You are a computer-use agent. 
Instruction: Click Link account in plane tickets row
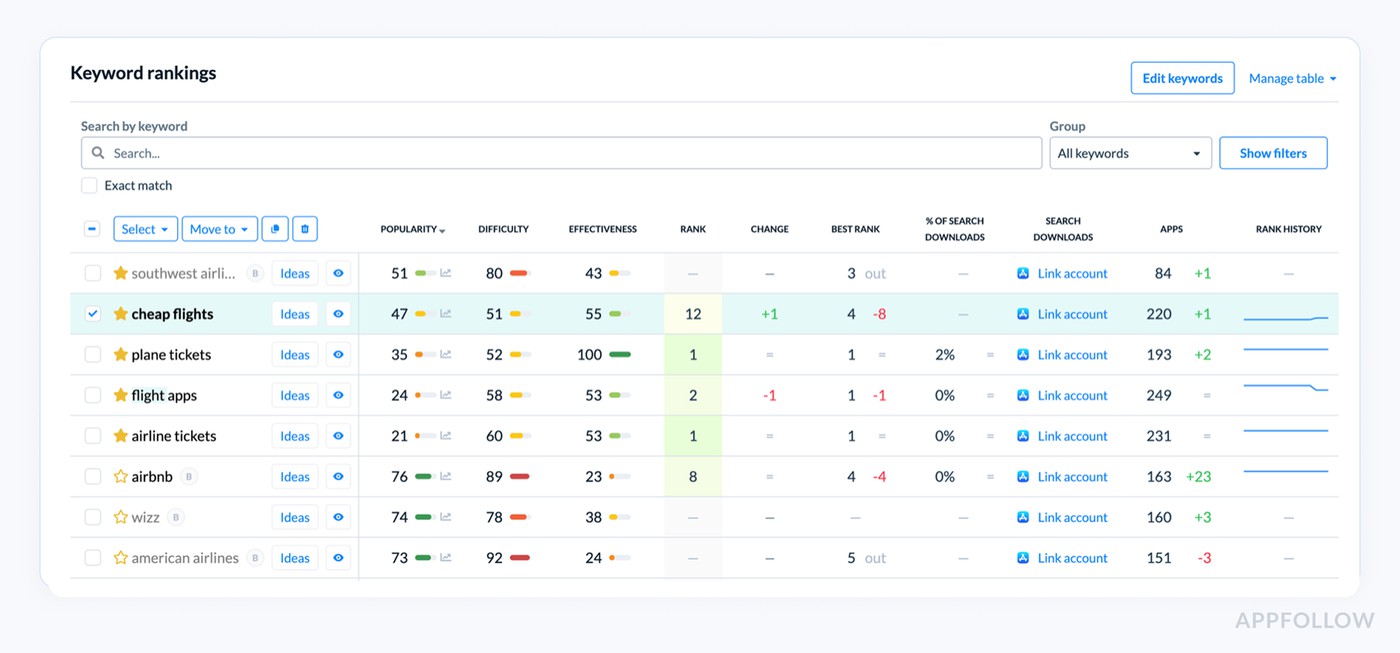(1072, 354)
